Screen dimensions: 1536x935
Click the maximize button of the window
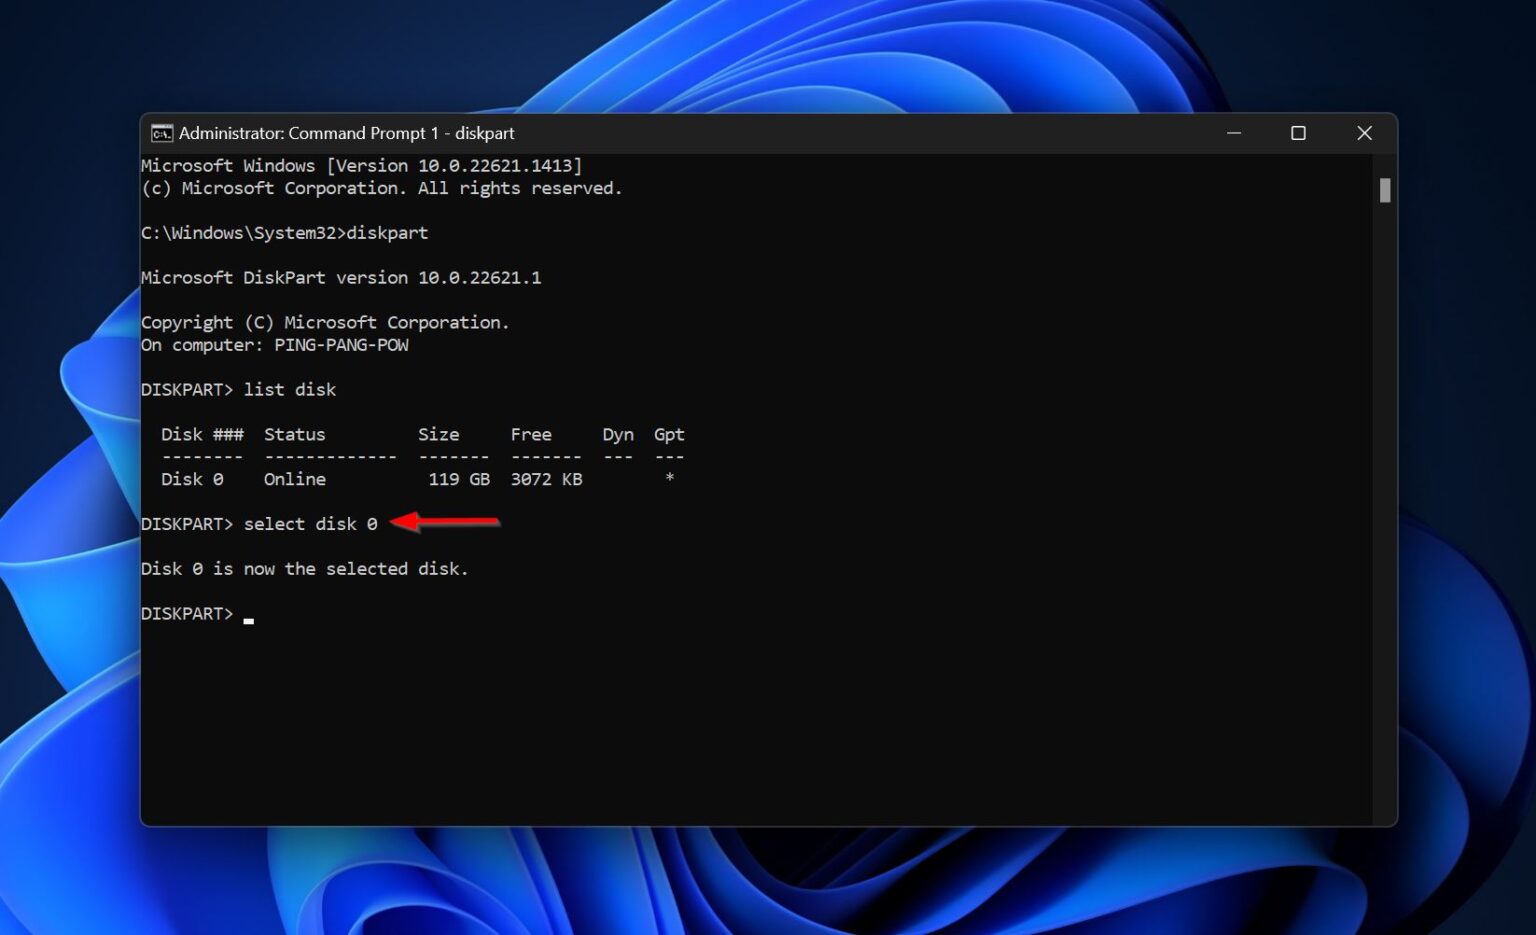[1299, 132]
